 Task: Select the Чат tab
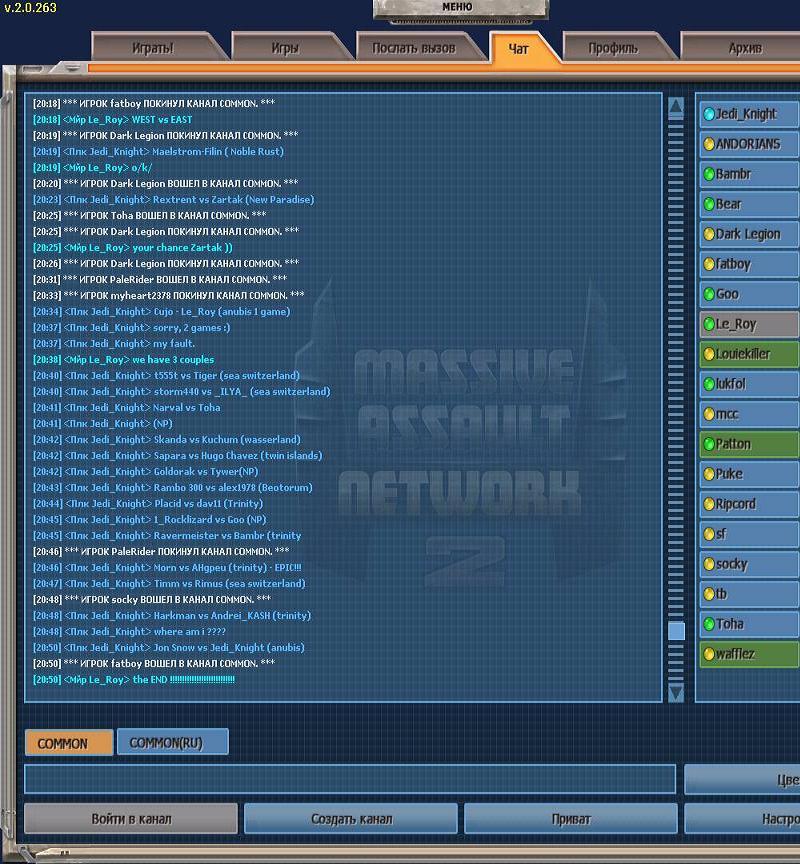518,48
